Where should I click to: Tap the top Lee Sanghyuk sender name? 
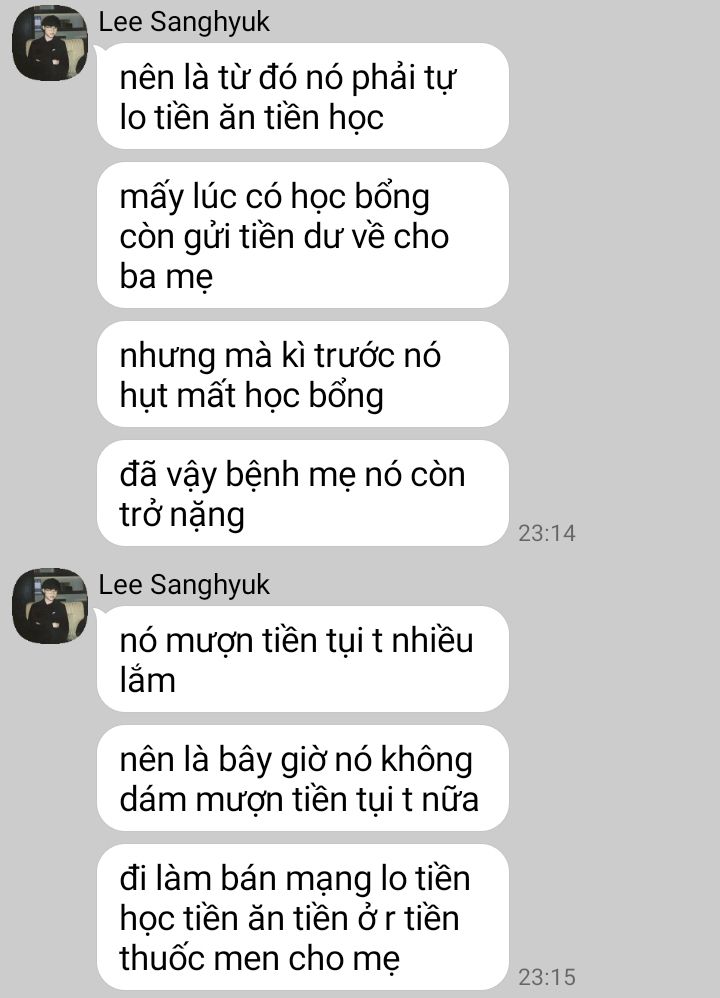pyautogui.click(x=184, y=22)
